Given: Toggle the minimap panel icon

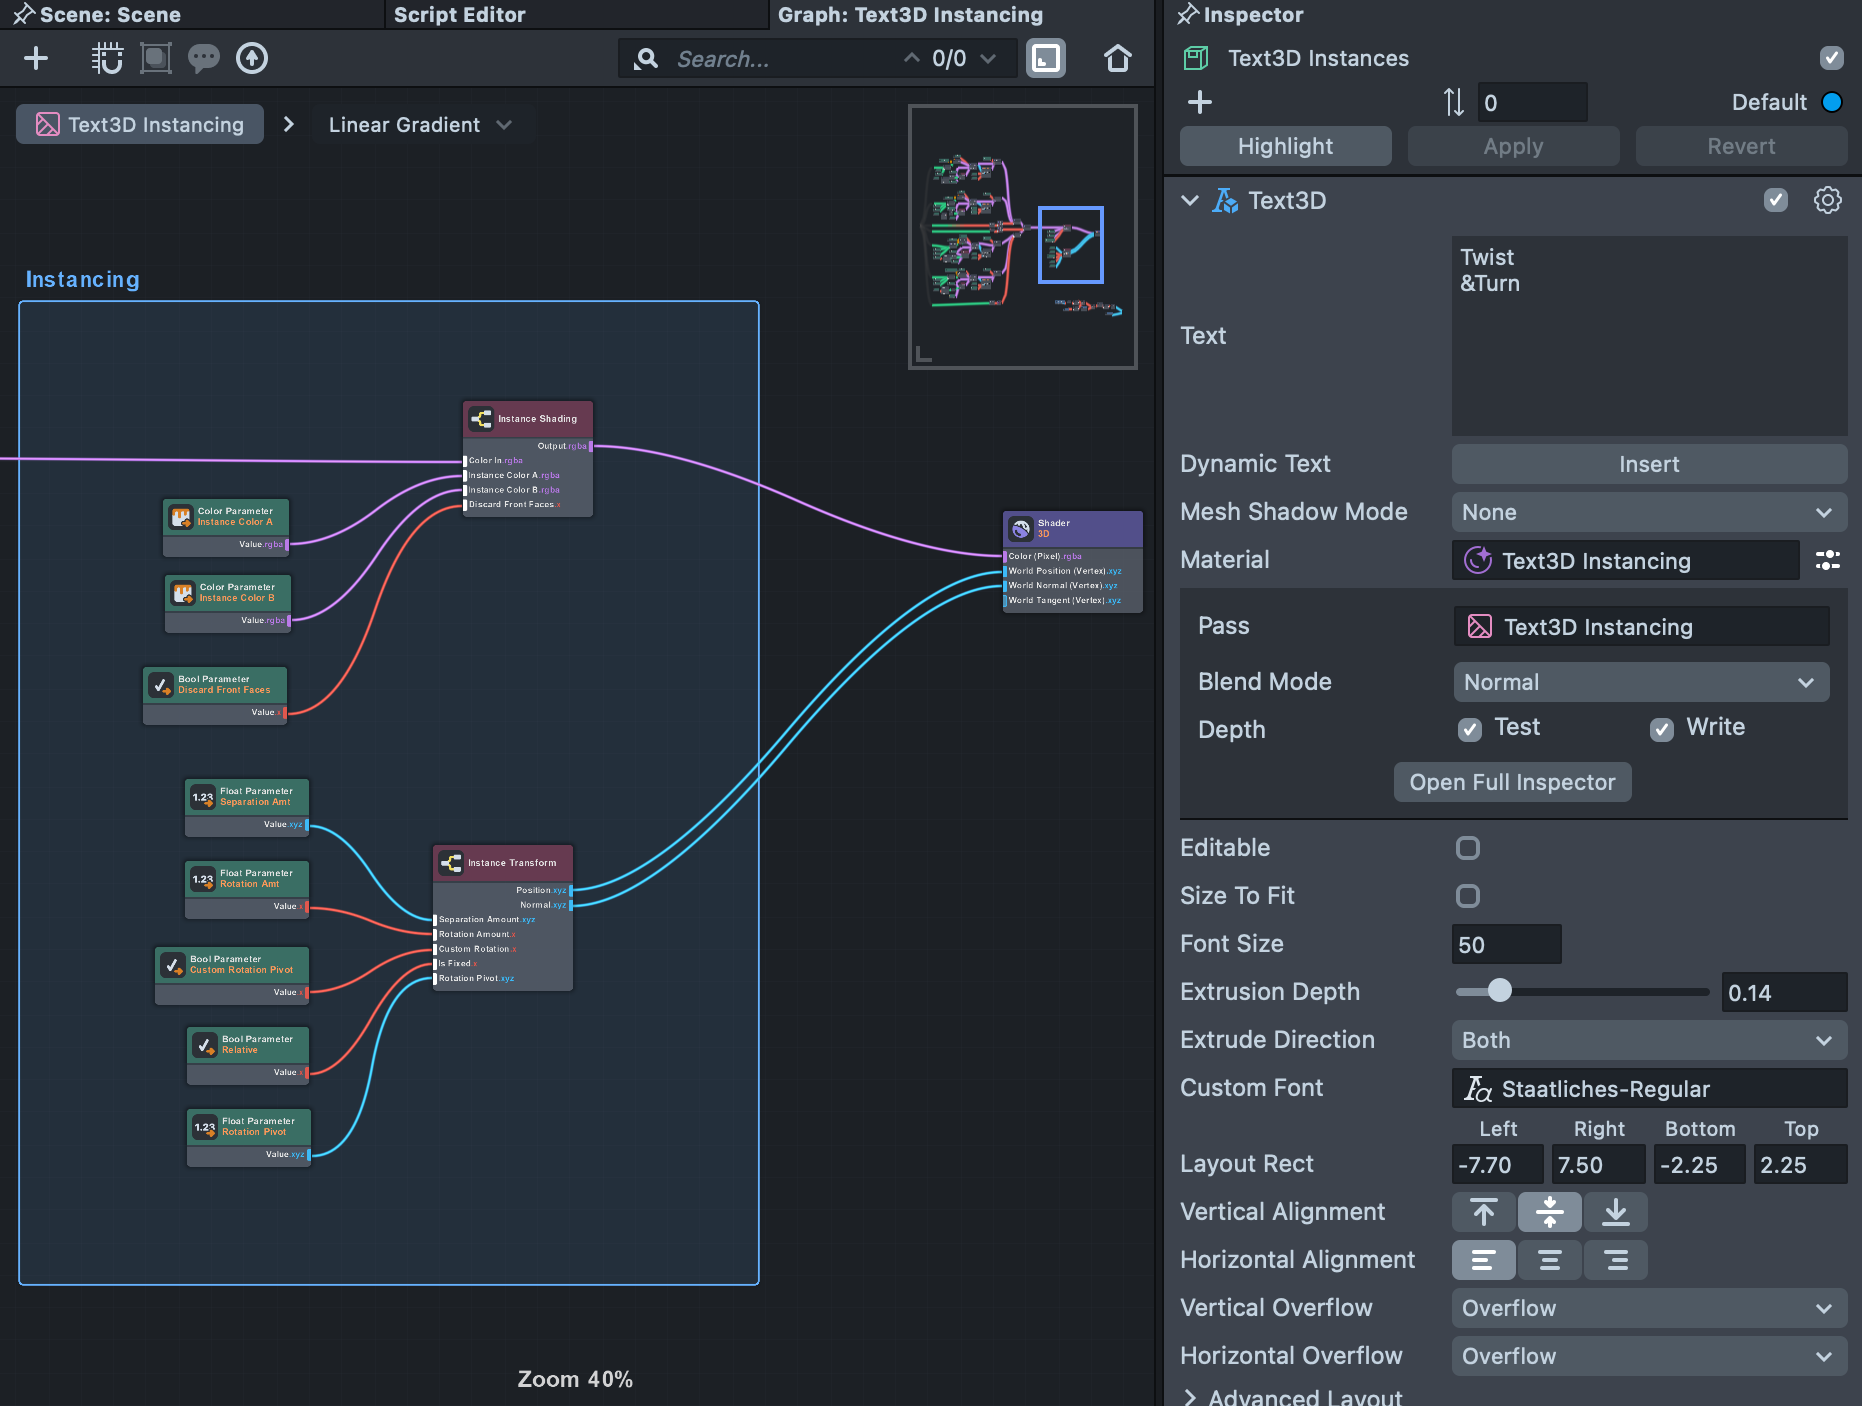Looking at the screenshot, I should pos(1046,59).
